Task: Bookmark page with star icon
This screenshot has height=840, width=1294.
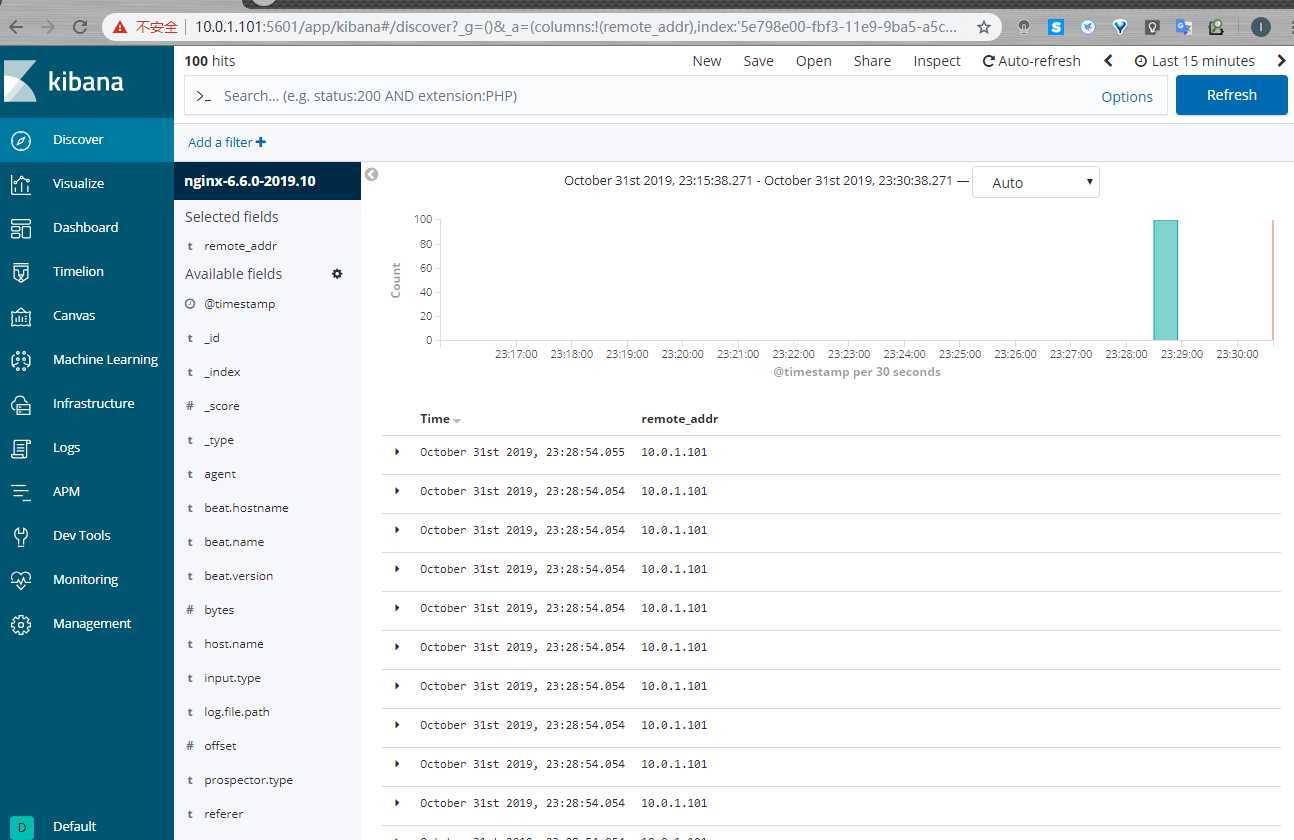Action: click(984, 27)
